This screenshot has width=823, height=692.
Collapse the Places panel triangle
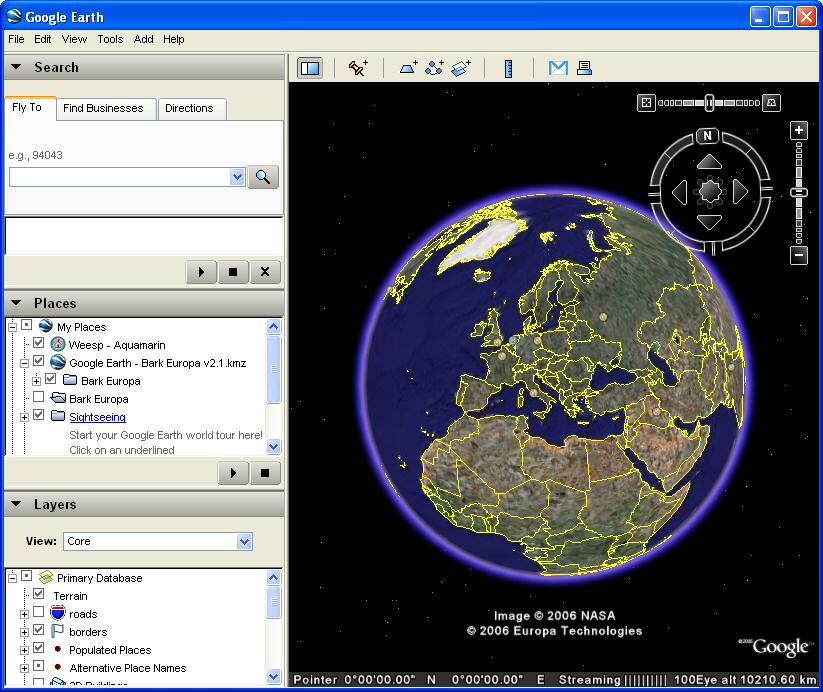(x=16, y=303)
